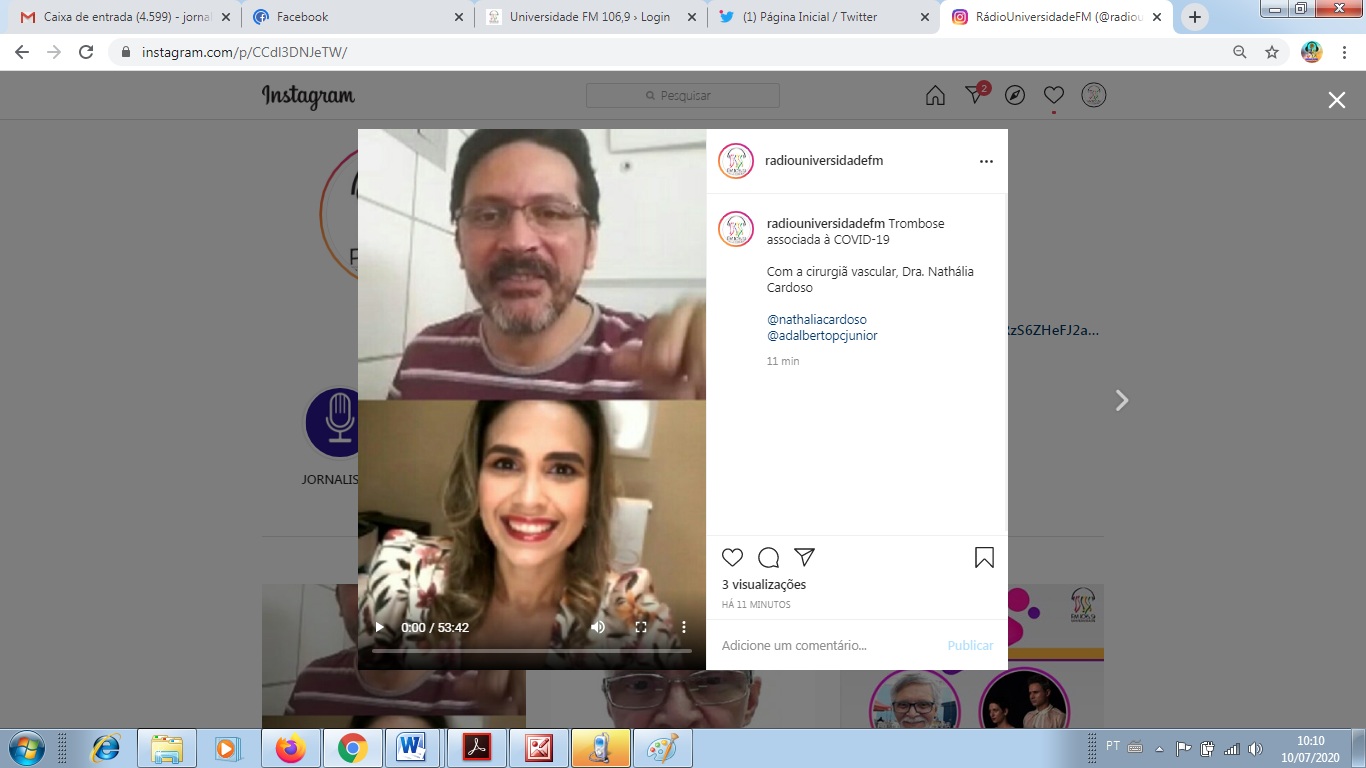Open Instagram direct messages icon
1366x768 pixels.
[x=976, y=95]
